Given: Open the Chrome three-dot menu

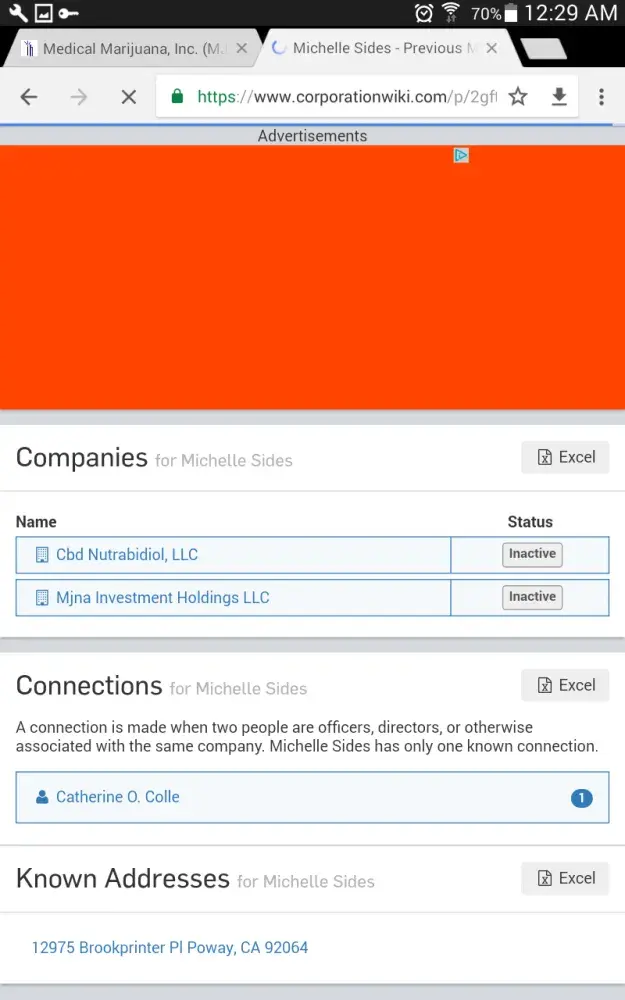Looking at the screenshot, I should 601,97.
